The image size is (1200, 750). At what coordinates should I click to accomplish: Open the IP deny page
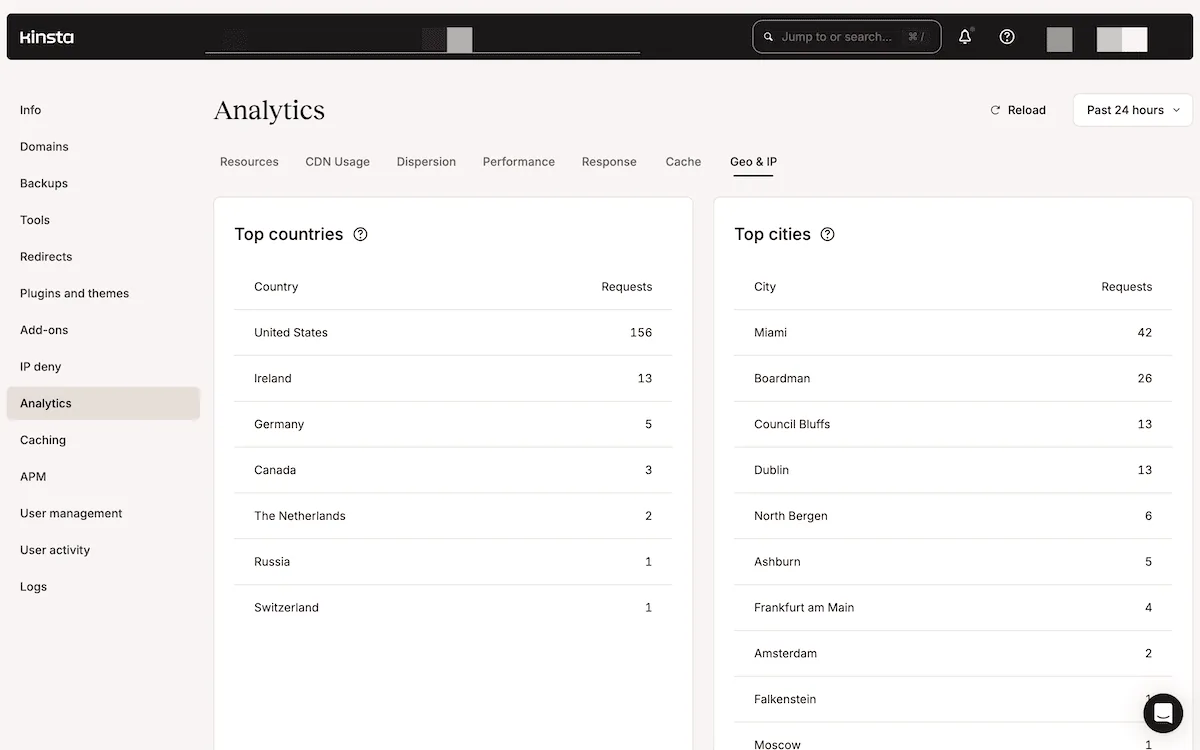[x=38, y=366]
